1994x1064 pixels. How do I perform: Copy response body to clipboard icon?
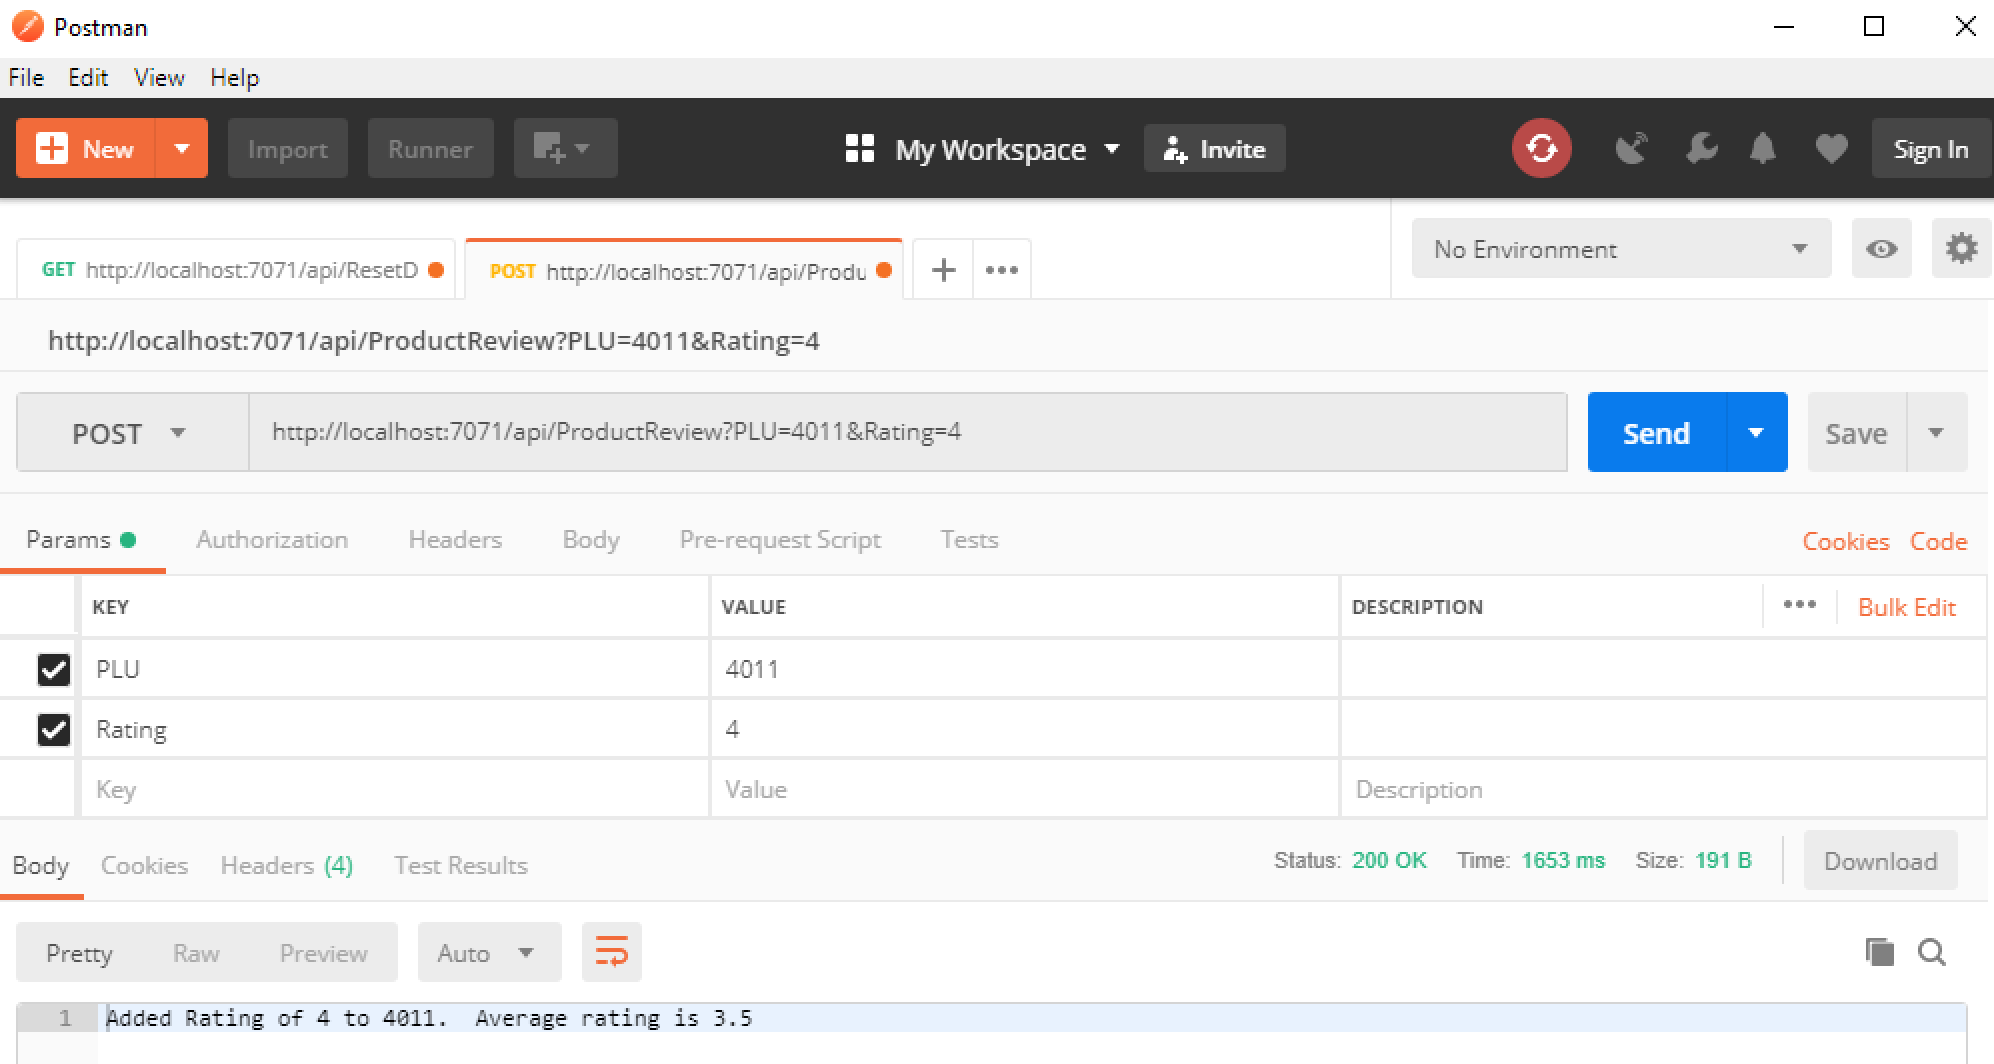tap(1879, 952)
